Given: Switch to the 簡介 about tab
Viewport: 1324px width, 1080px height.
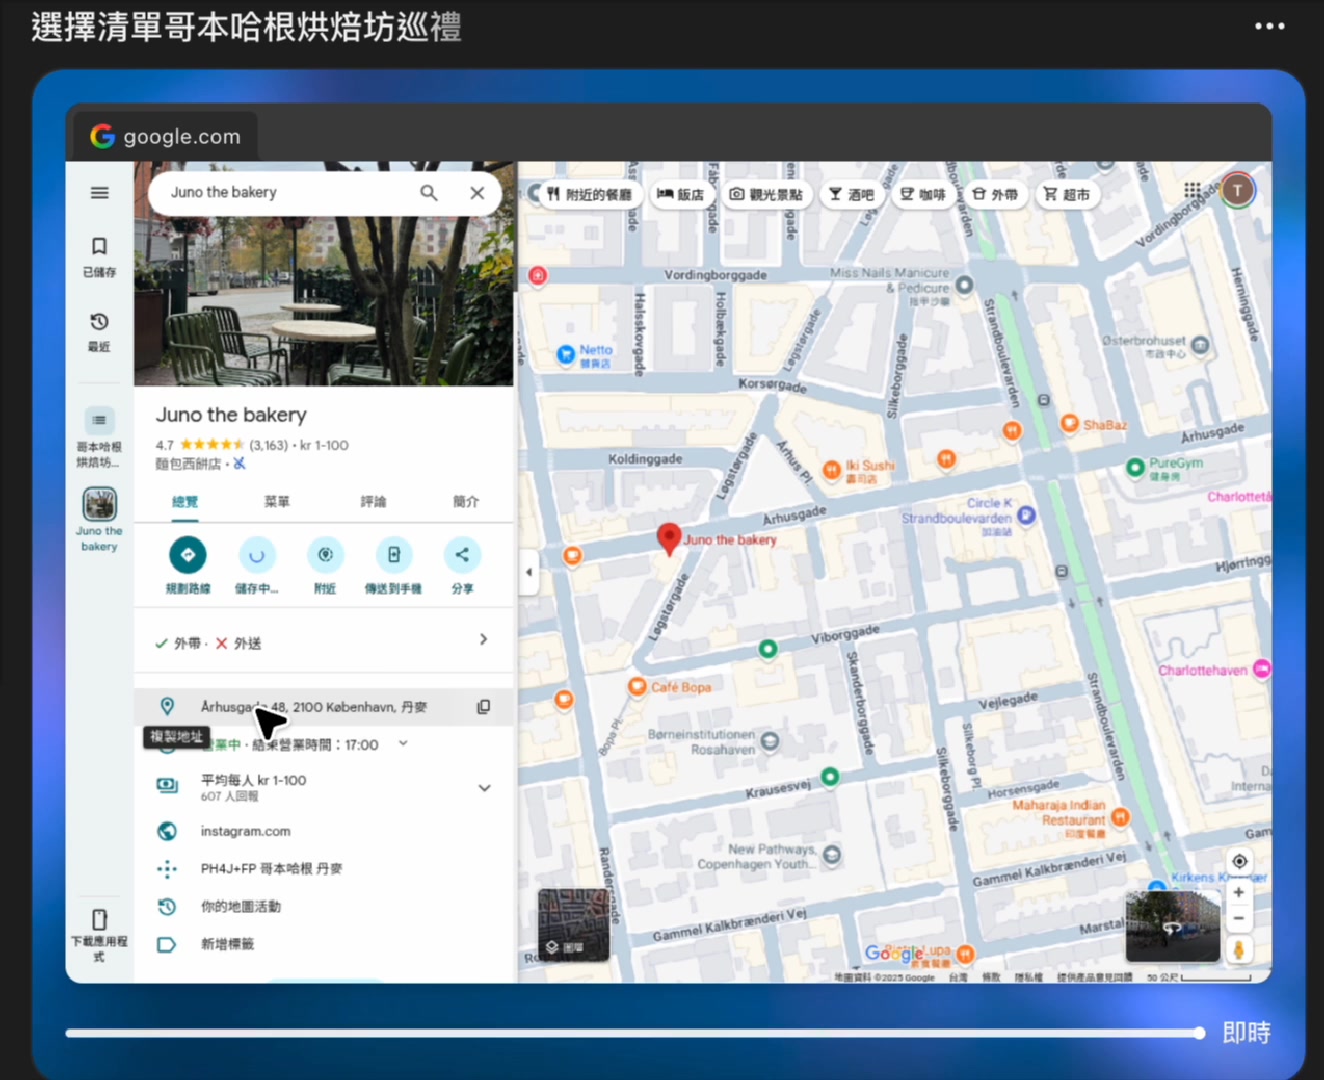Looking at the screenshot, I should pos(466,502).
